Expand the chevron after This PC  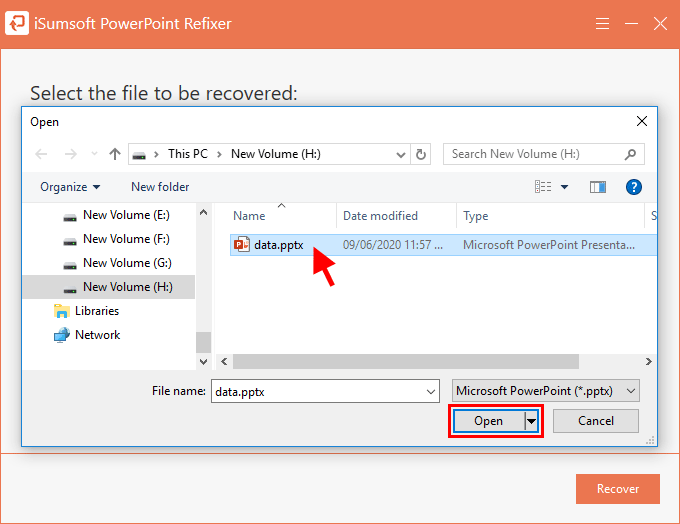click(x=219, y=154)
